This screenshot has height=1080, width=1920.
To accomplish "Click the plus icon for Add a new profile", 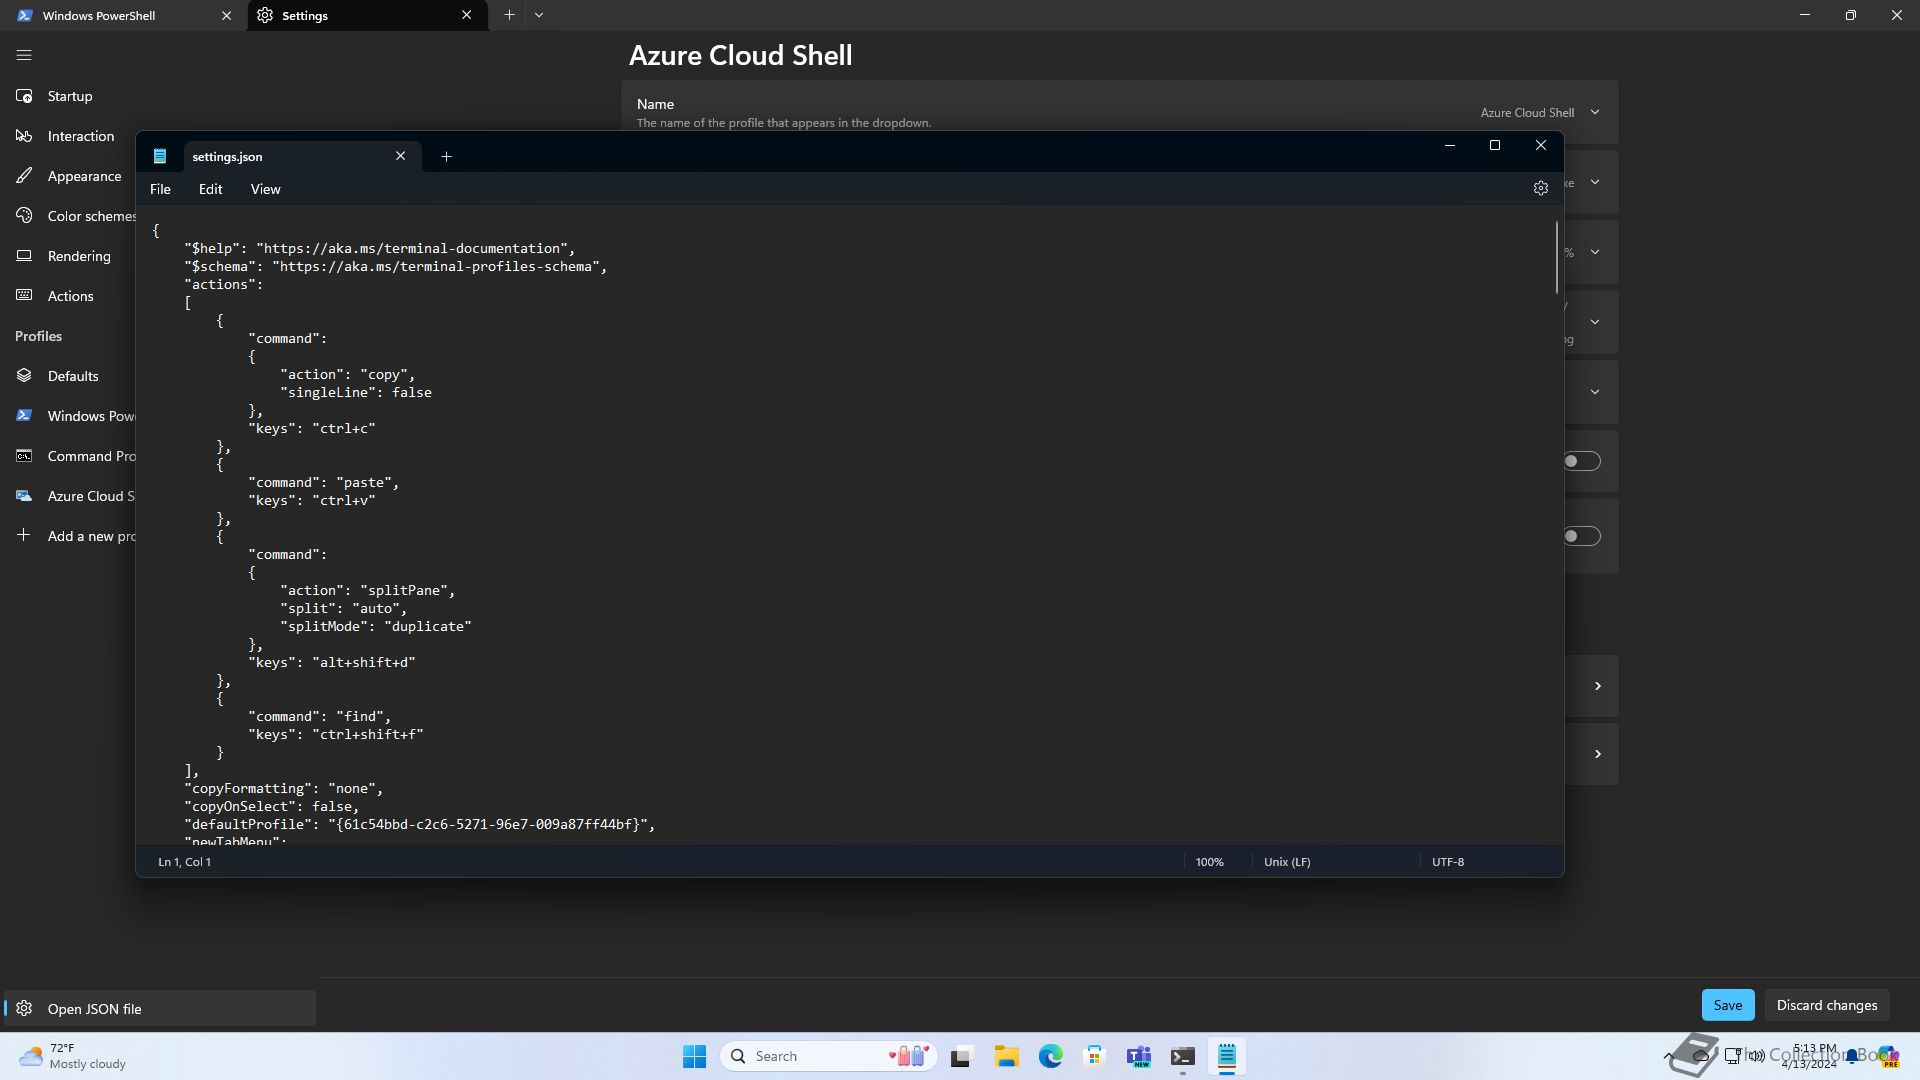I will tap(24, 536).
